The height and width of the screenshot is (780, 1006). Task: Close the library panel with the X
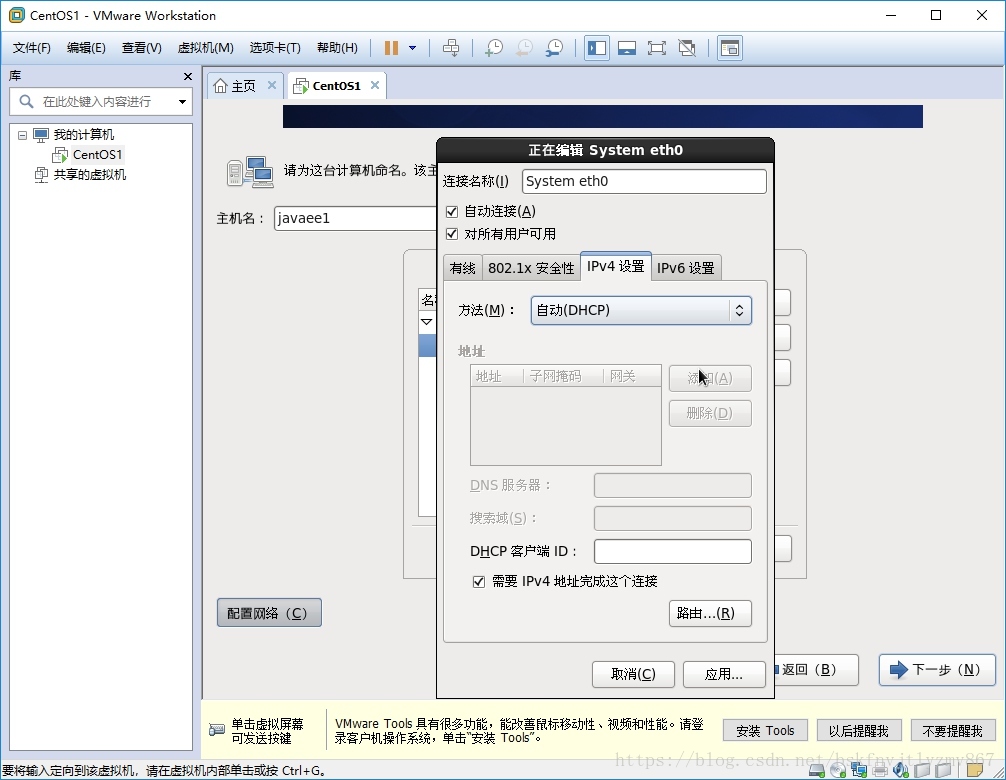coord(187,76)
